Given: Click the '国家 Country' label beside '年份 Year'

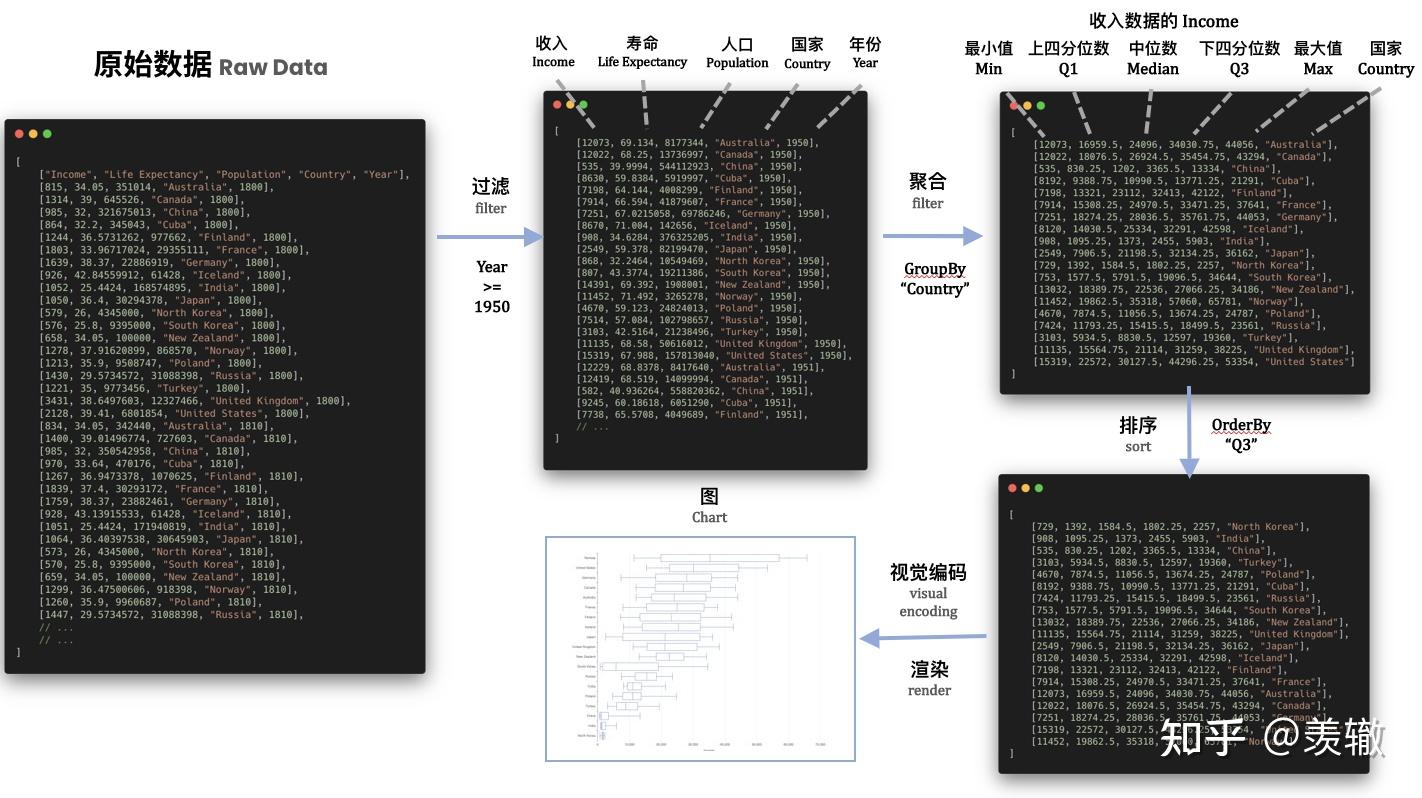Looking at the screenshot, I should click(807, 53).
